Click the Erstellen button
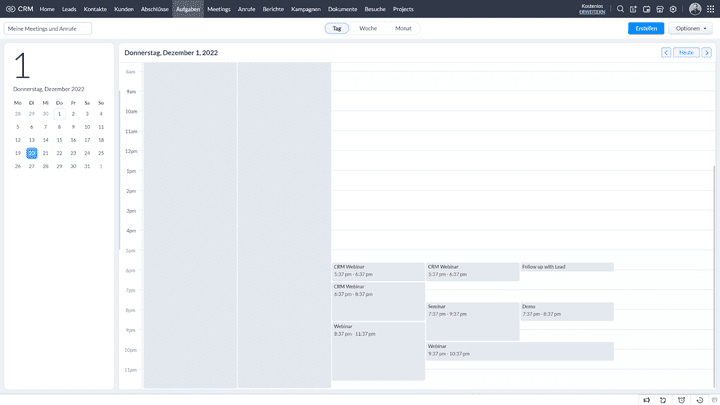 646,28
